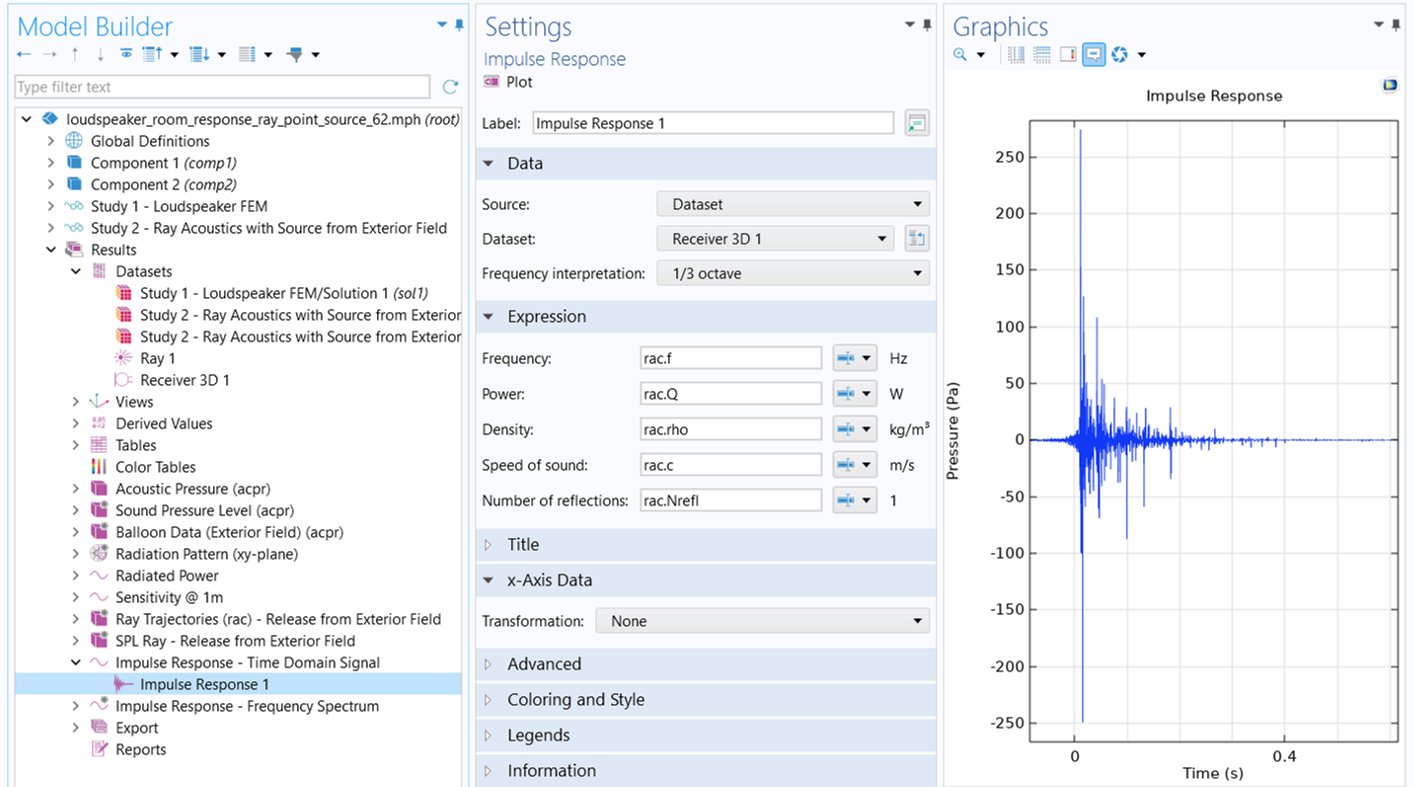Toggle the highlighted plot information tooltip icon

[1094, 55]
